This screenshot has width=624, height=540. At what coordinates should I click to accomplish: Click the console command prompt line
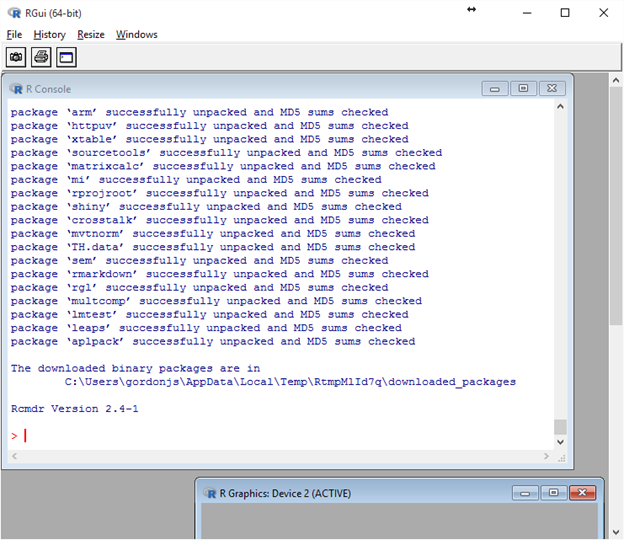280,435
